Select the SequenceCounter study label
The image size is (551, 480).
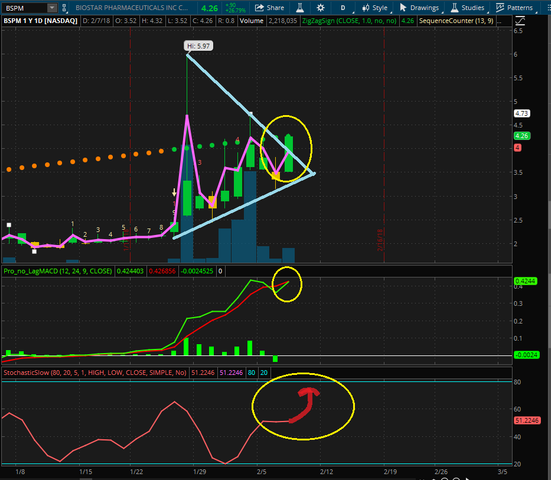click(x=456, y=21)
